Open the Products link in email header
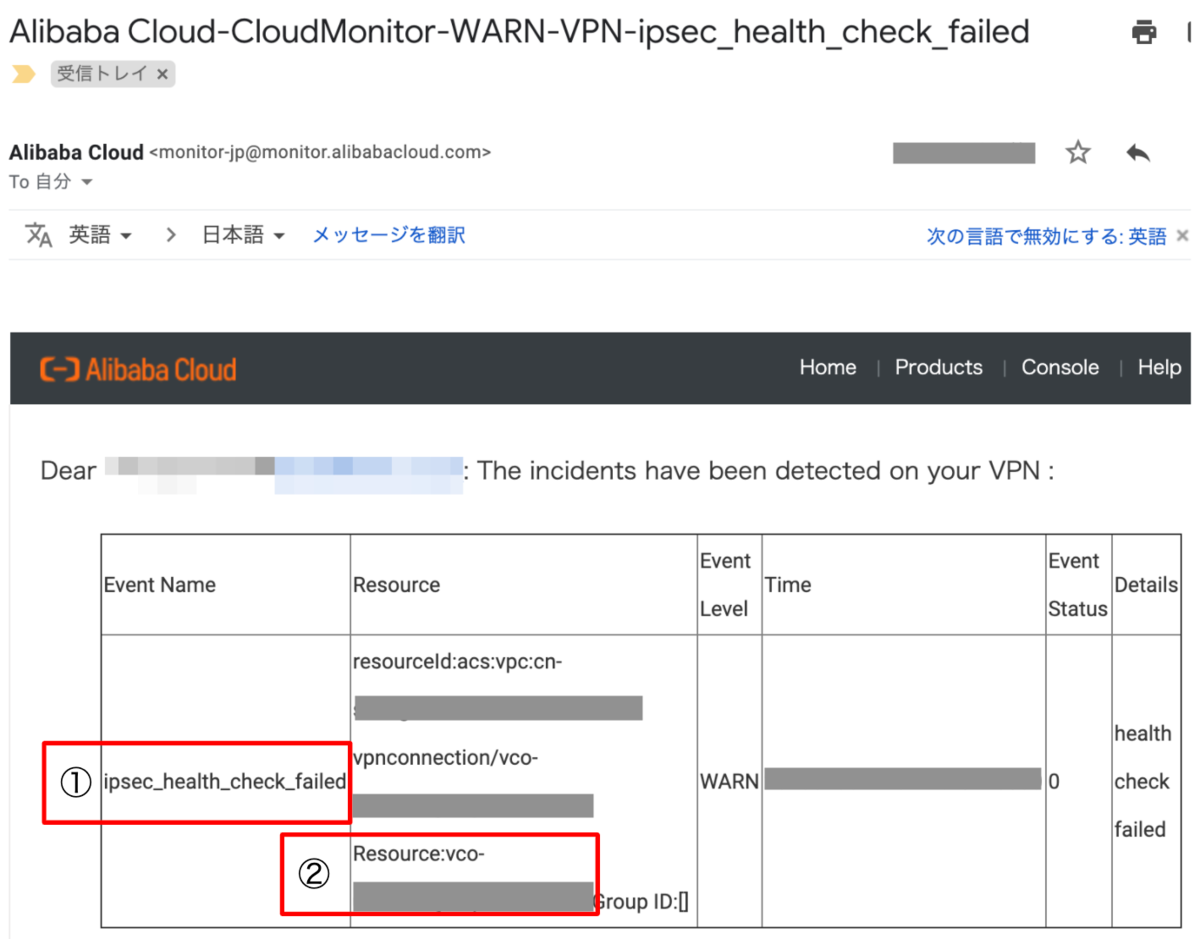 coord(939,367)
